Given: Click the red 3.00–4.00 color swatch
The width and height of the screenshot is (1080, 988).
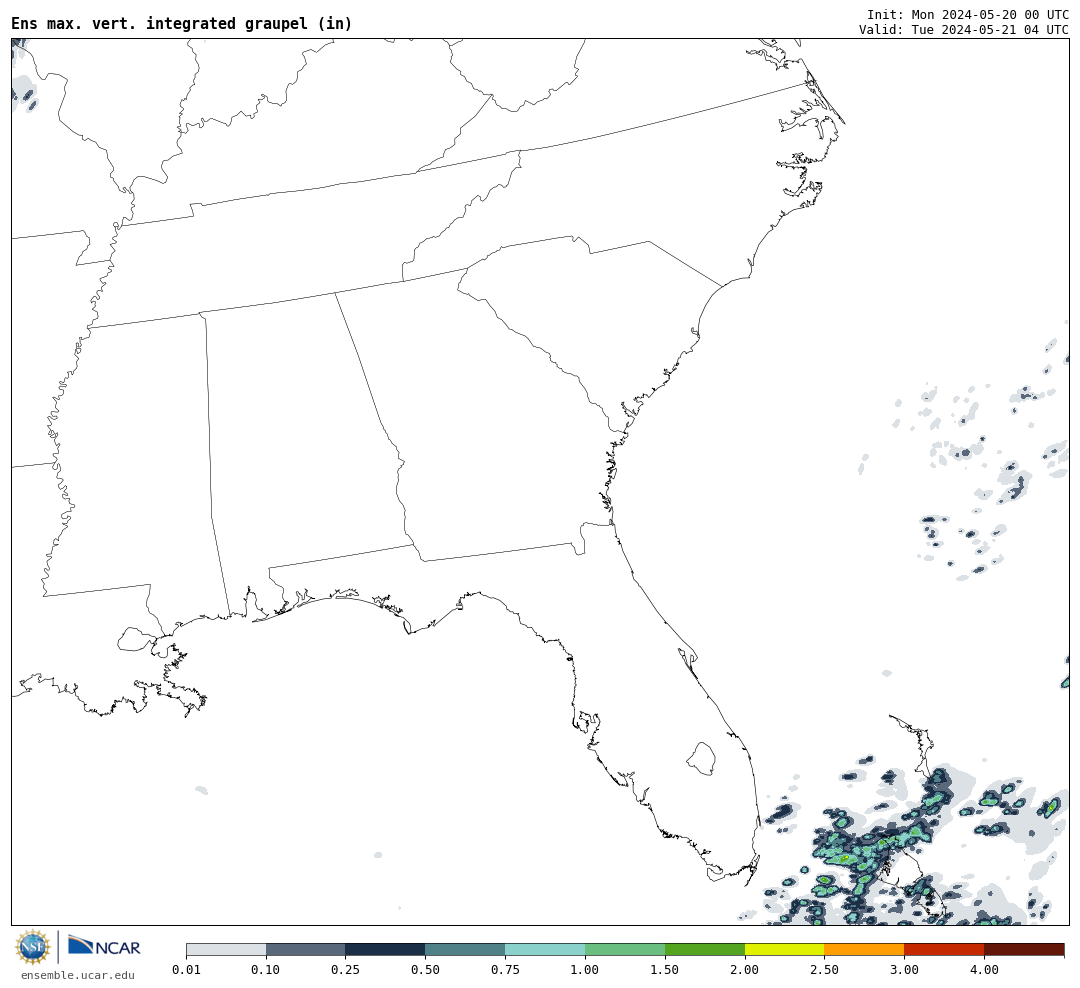Looking at the screenshot, I should (944, 949).
